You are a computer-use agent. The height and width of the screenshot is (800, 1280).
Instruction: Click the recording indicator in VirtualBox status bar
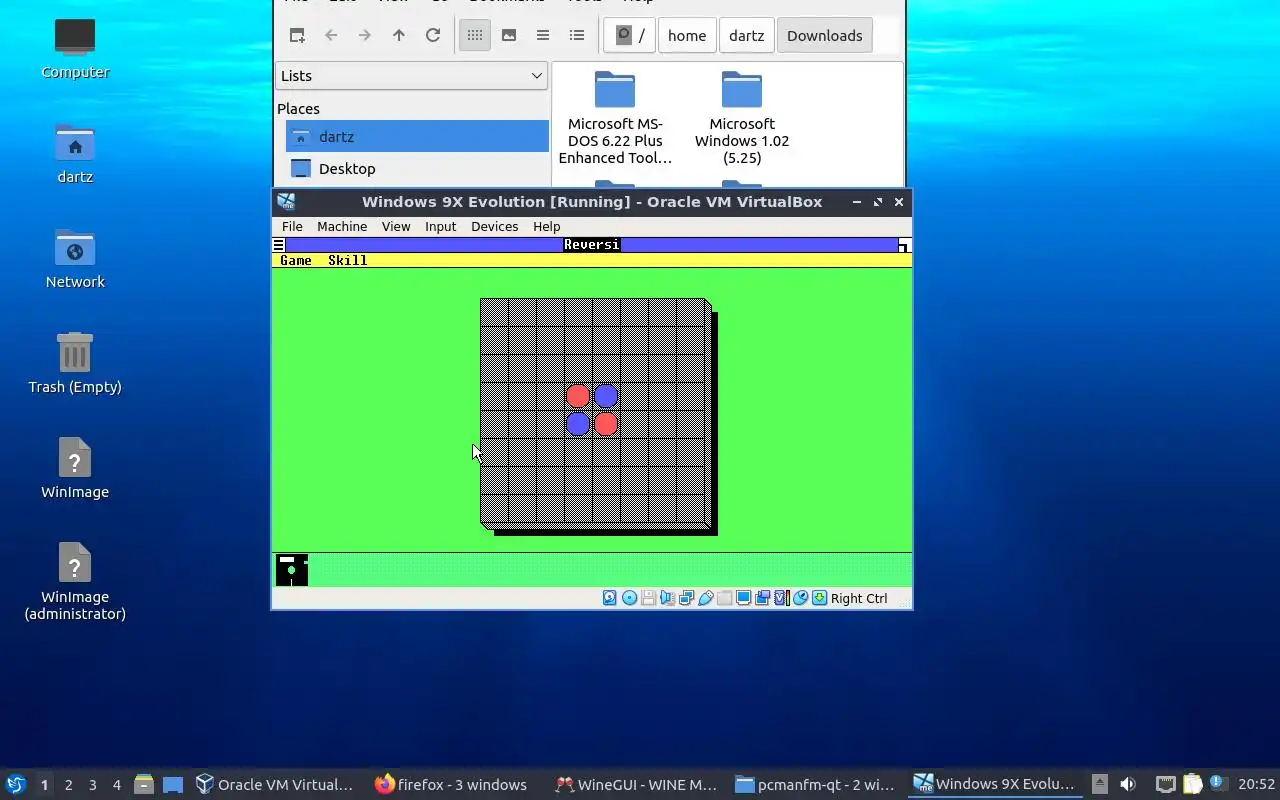tap(762, 598)
